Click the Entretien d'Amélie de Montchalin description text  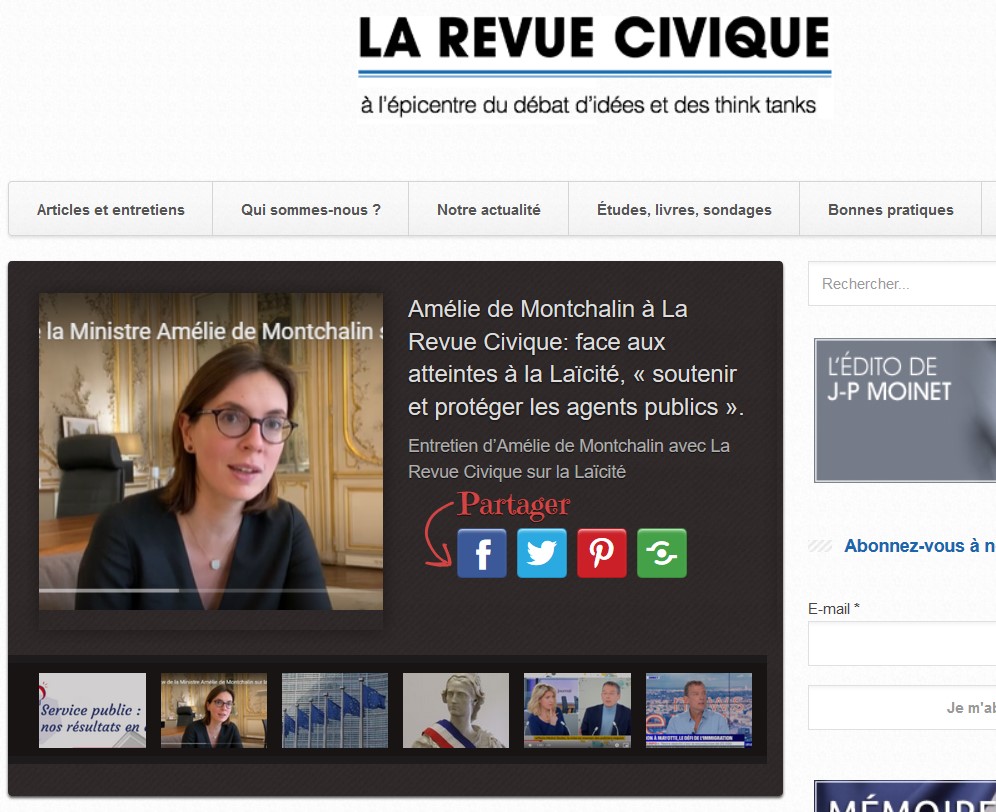tap(569, 459)
